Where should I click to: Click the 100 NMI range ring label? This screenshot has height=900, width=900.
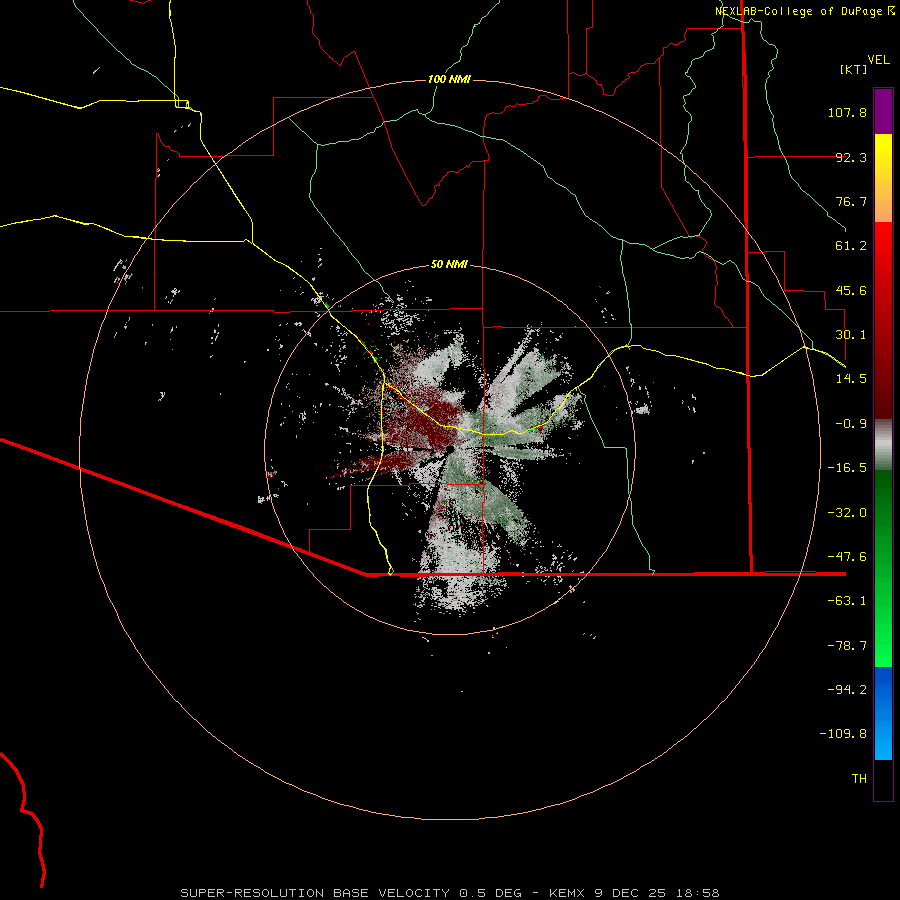[449, 79]
